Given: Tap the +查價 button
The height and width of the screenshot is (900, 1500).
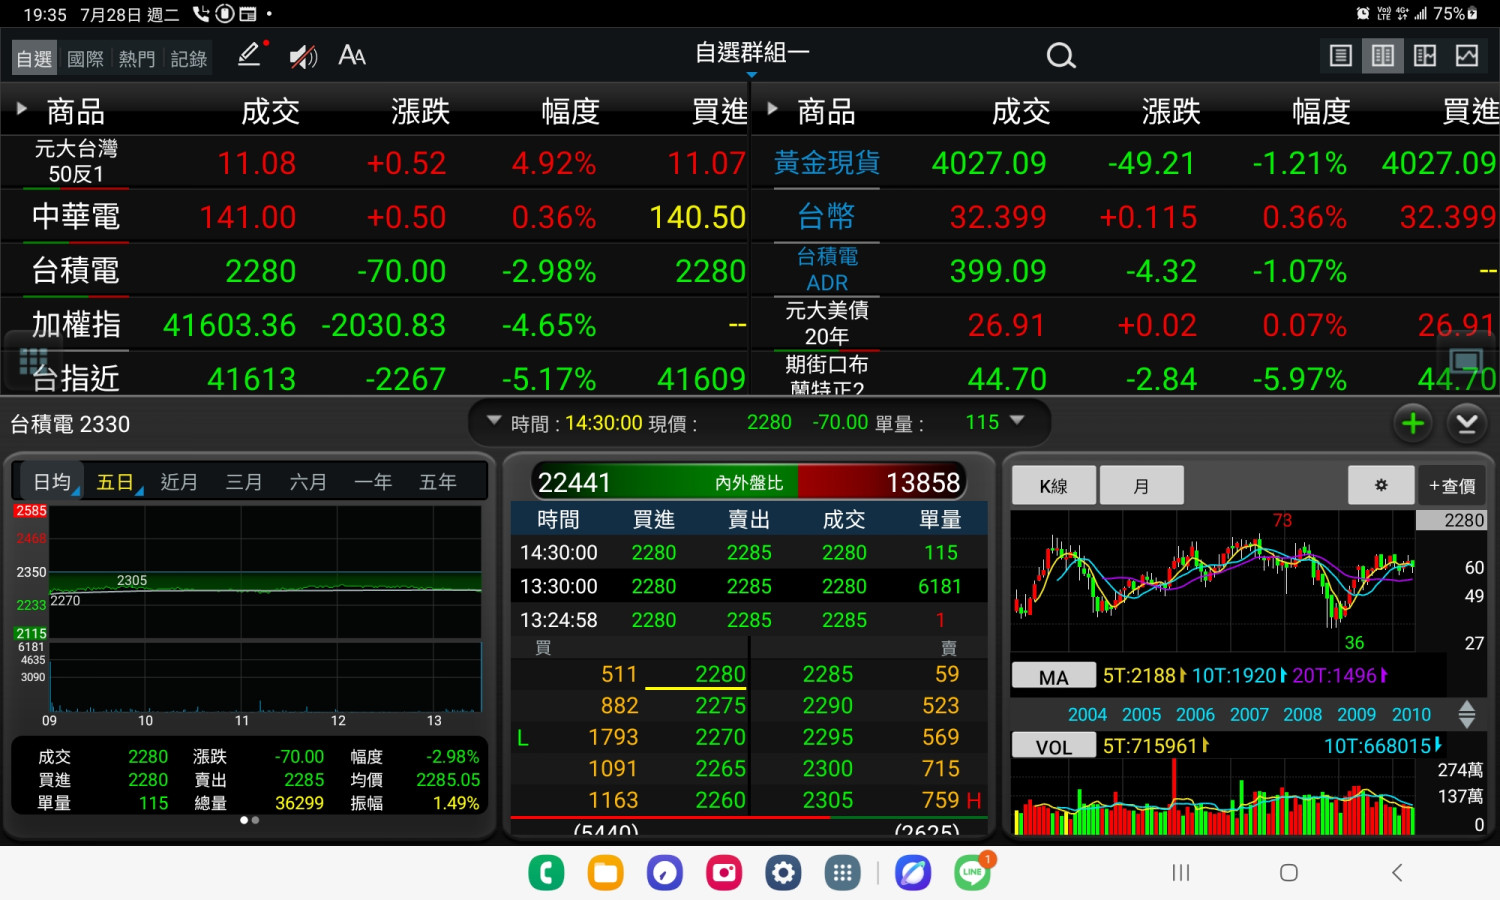Looking at the screenshot, I should 1452,485.
